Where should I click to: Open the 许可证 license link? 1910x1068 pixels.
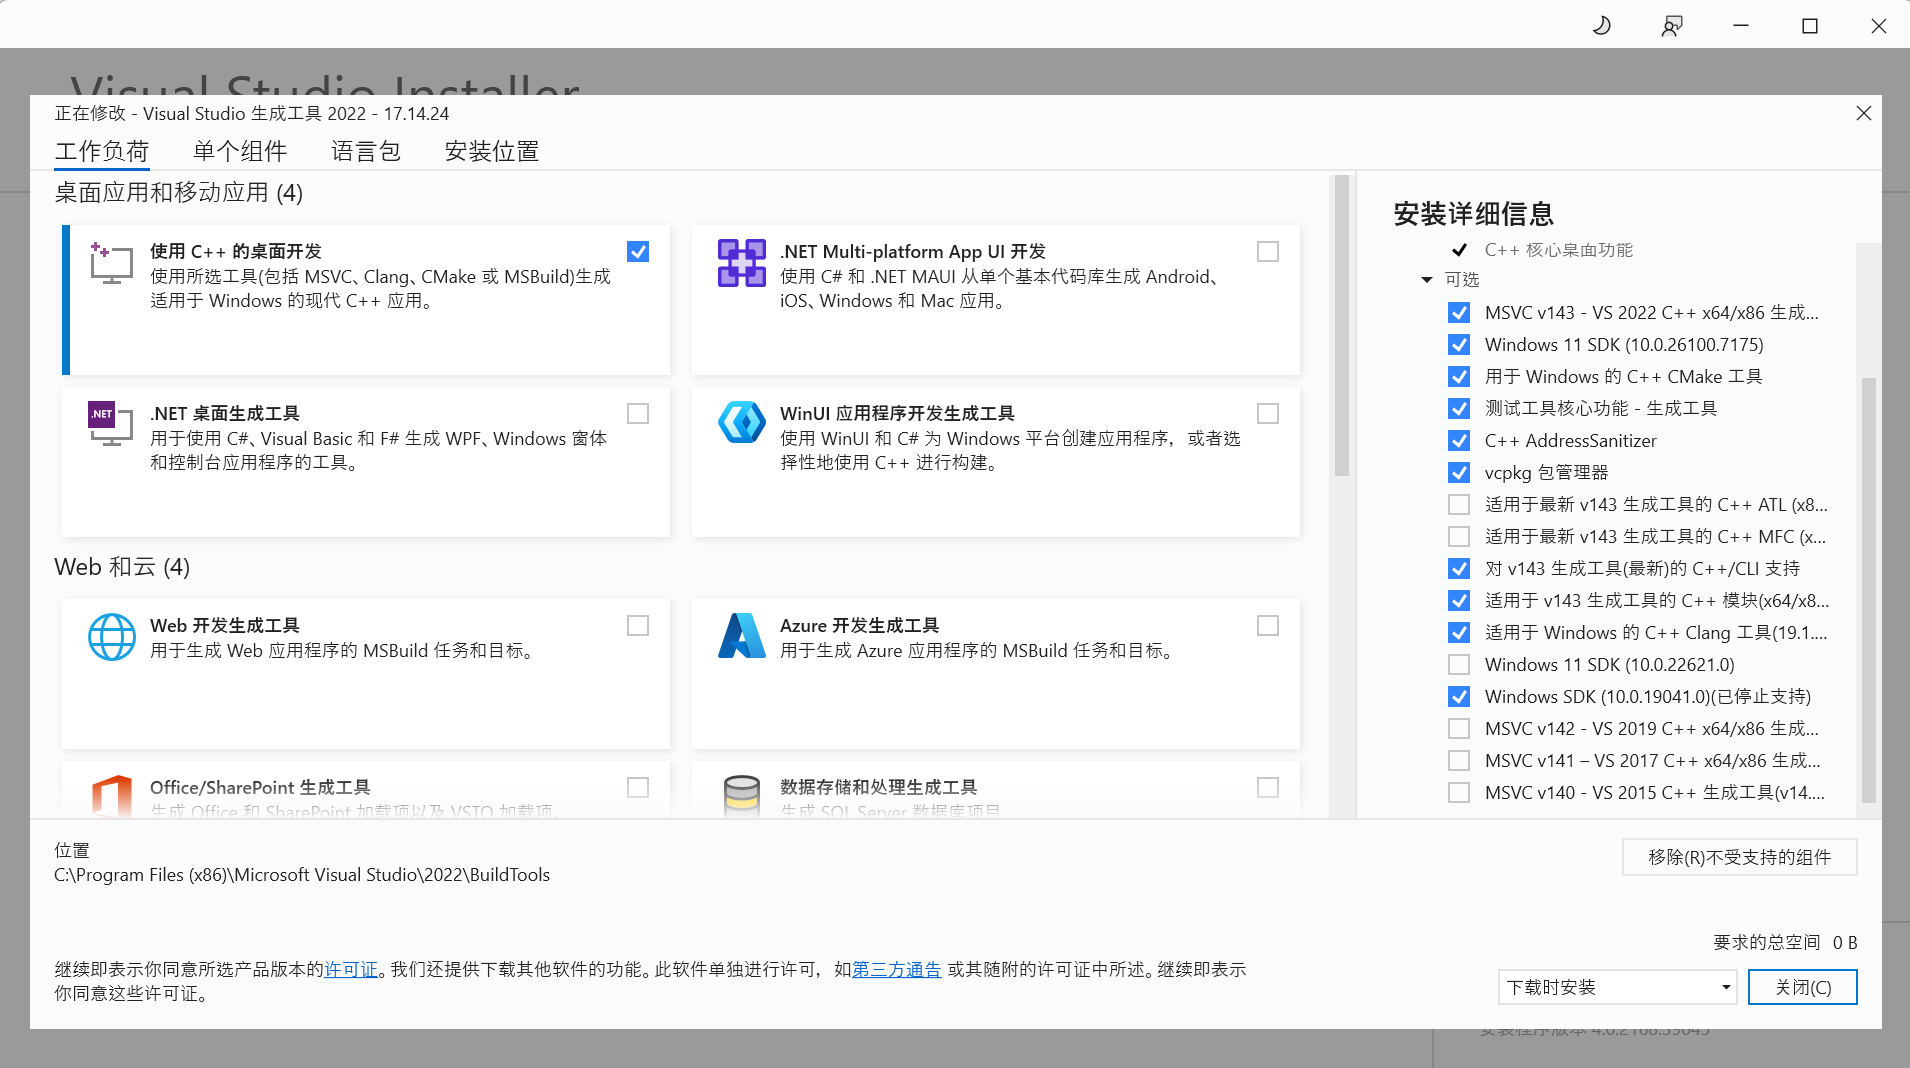(351, 969)
